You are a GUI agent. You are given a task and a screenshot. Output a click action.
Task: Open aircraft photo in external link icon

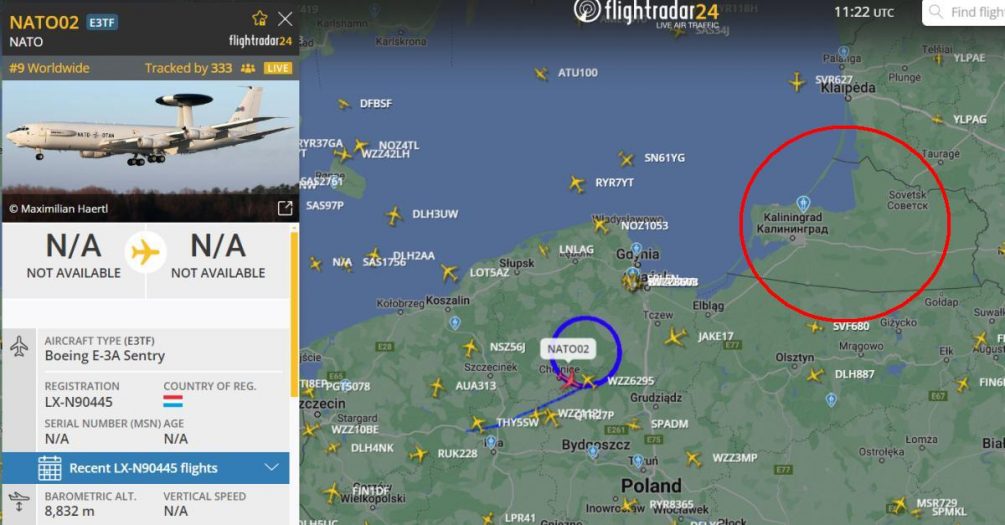point(285,208)
